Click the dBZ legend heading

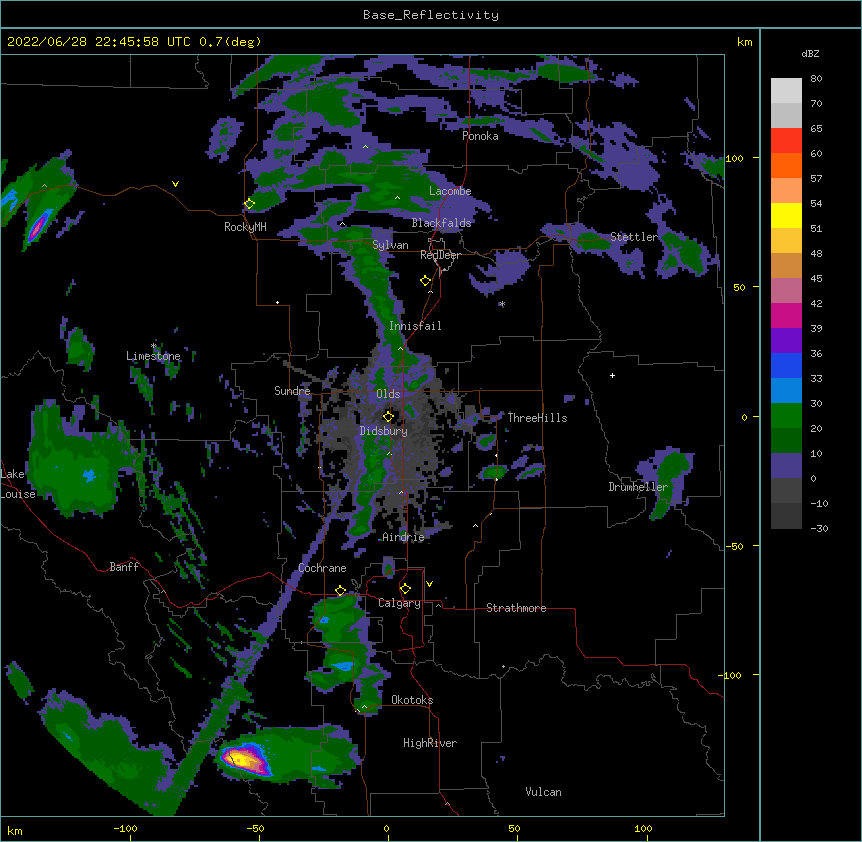(810, 53)
